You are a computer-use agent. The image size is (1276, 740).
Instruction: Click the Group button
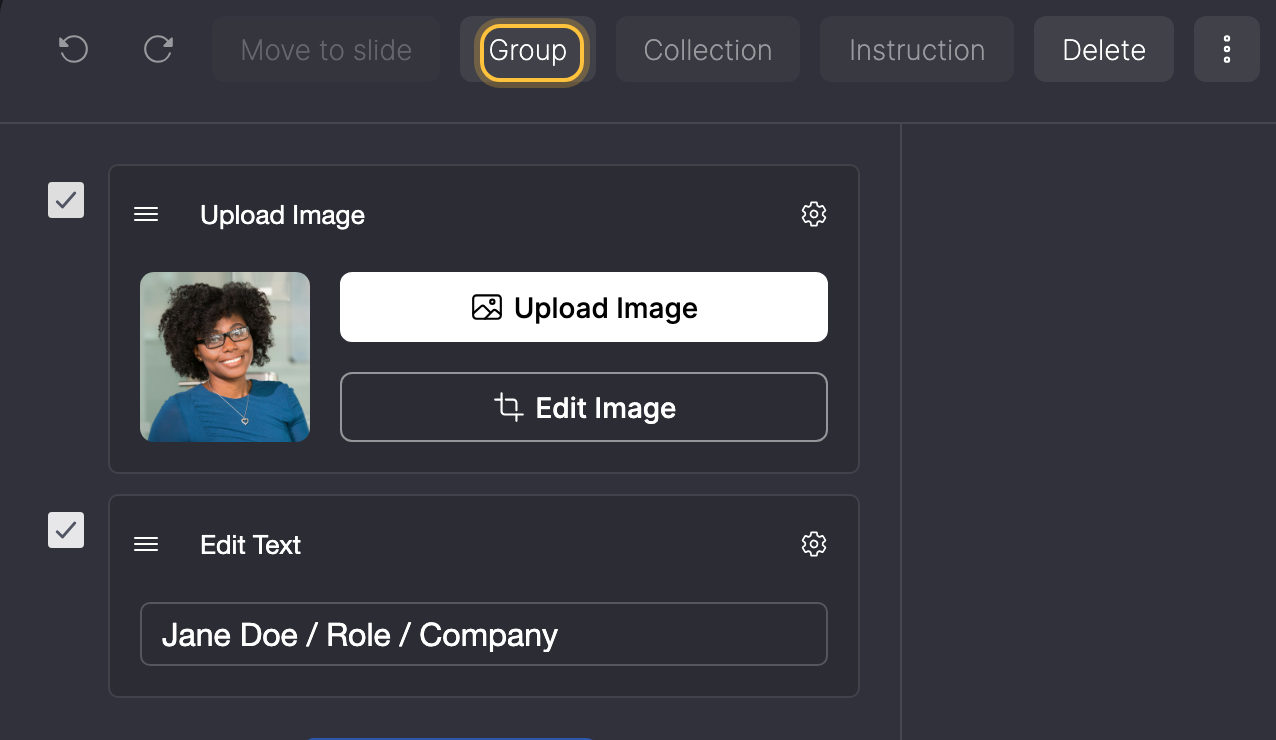(x=528, y=50)
